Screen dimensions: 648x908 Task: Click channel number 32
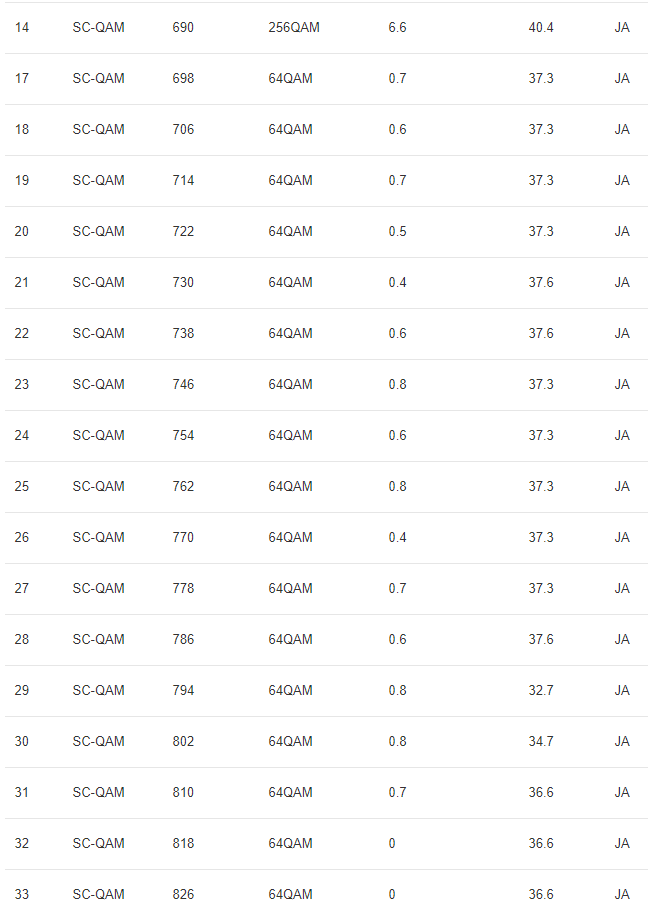coord(22,843)
